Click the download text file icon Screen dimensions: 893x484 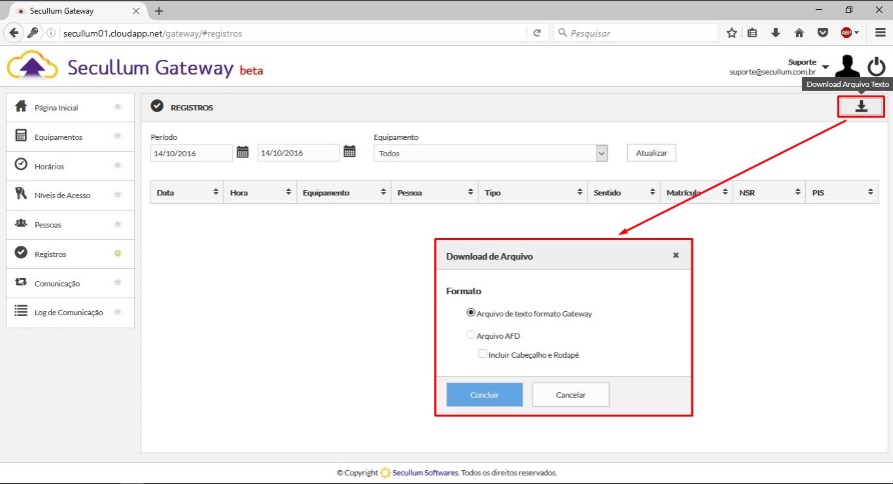[861, 106]
